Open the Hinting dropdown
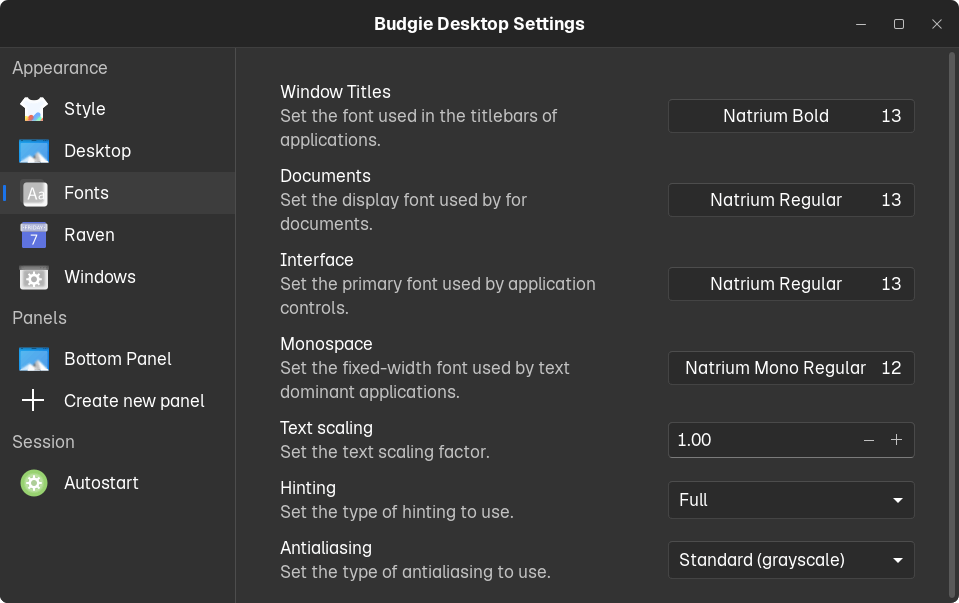Viewport: 959px width, 603px height. click(791, 500)
